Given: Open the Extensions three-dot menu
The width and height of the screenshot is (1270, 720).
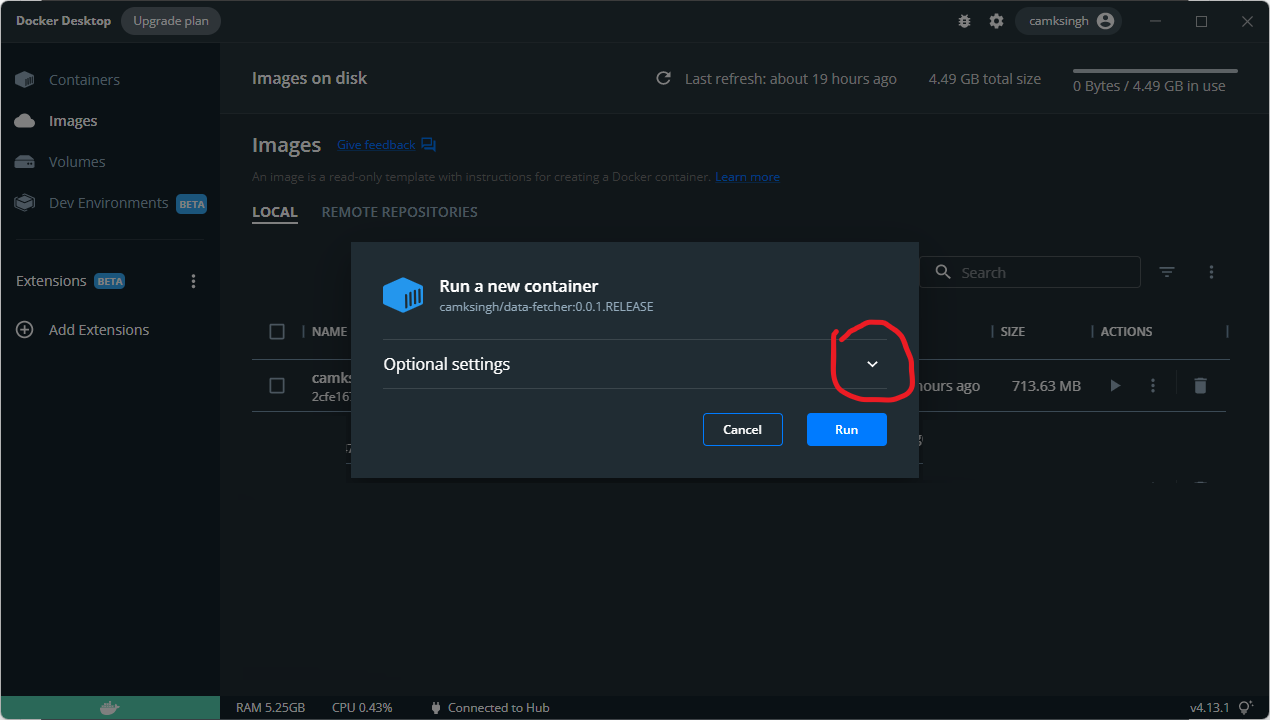Looking at the screenshot, I should pyautogui.click(x=194, y=281).
